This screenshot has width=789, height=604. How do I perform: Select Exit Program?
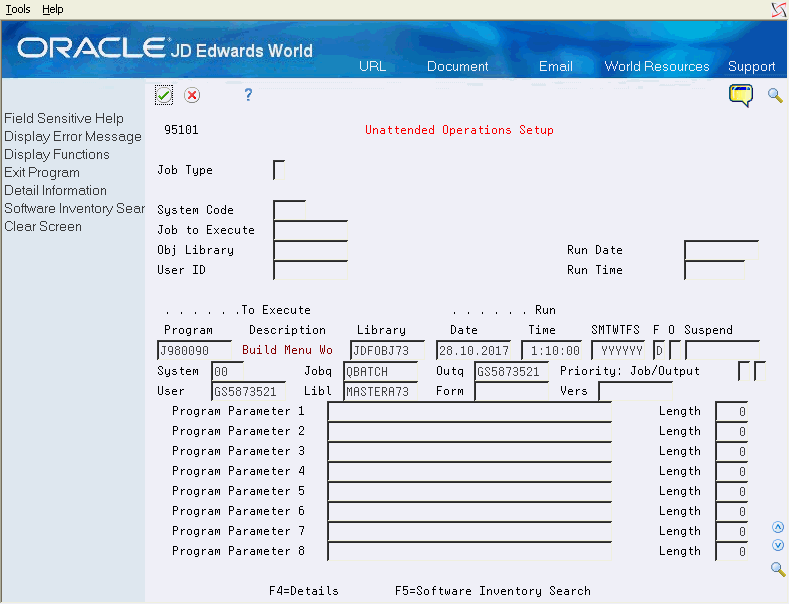pyautogui.click(x=42, y=173)
